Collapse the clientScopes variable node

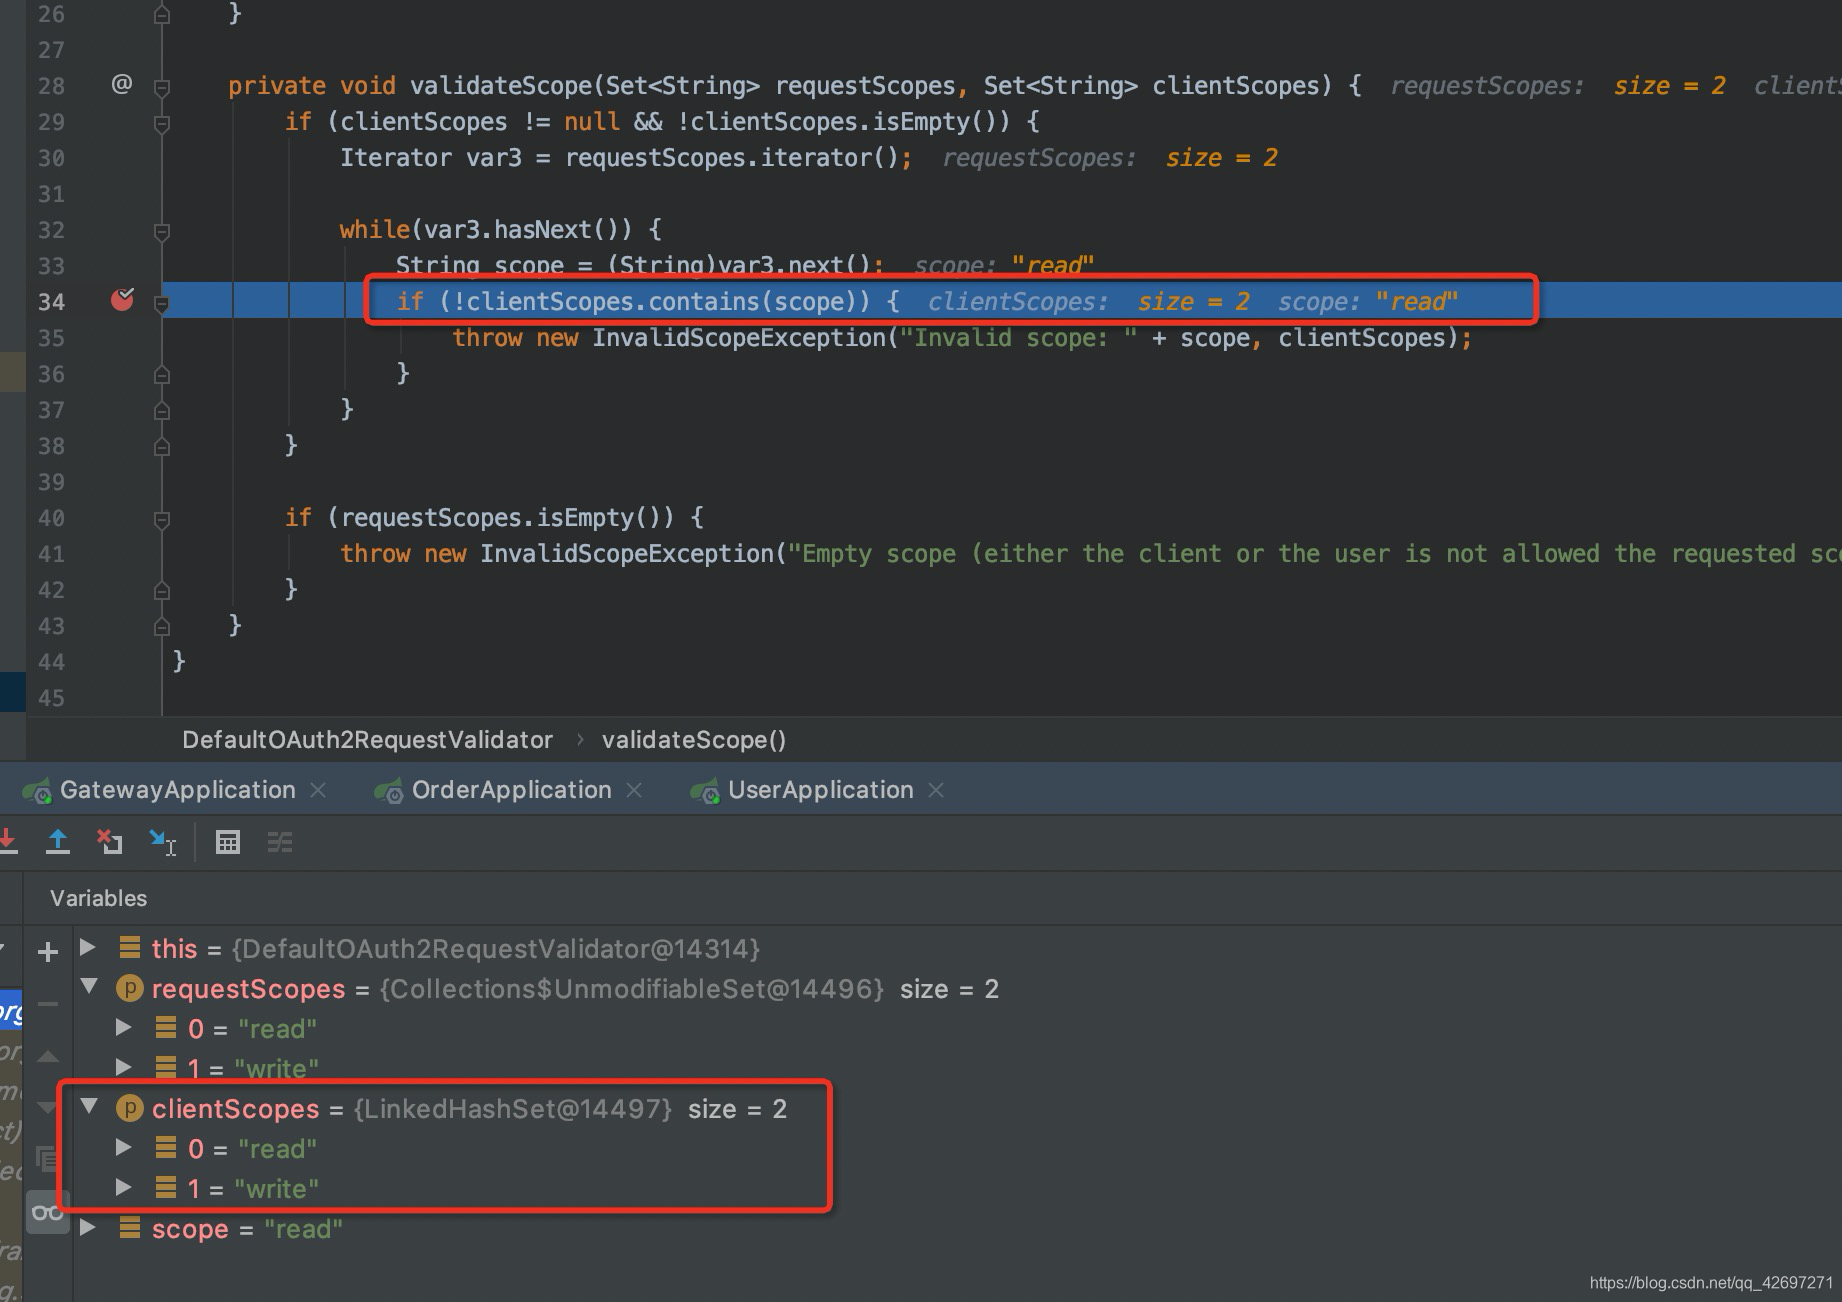89,1106
